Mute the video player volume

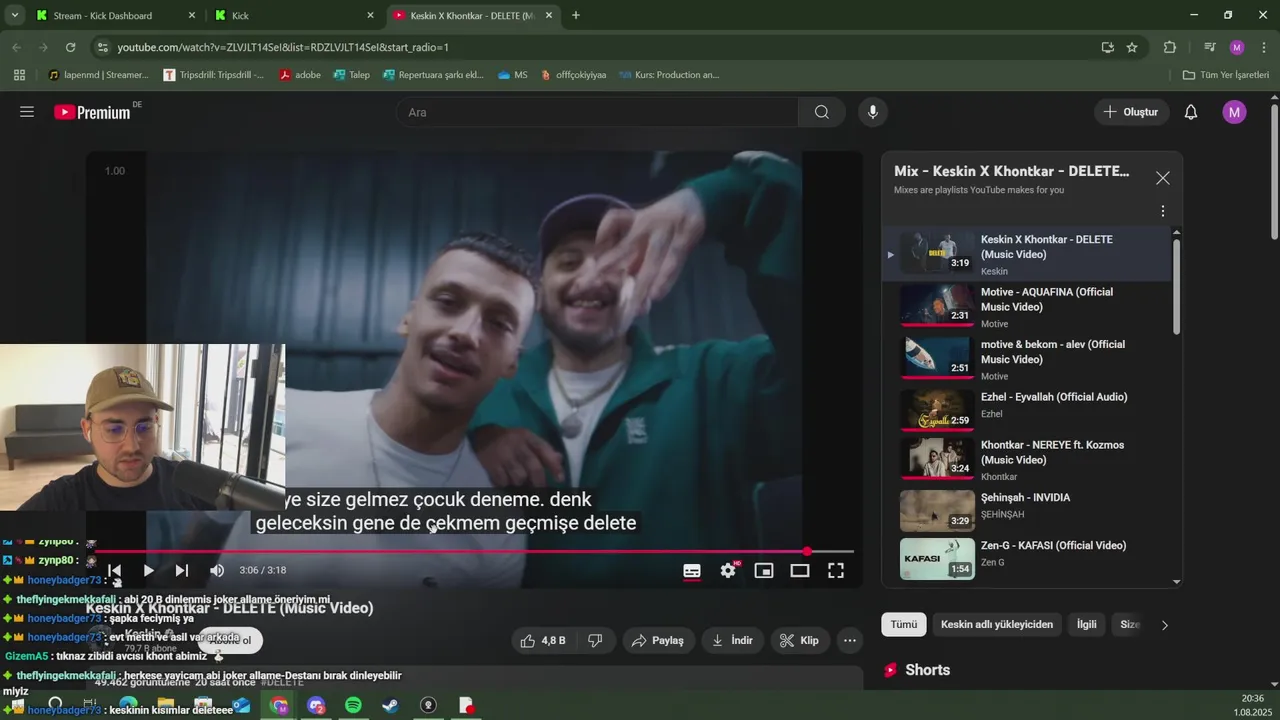pos(217,570)
